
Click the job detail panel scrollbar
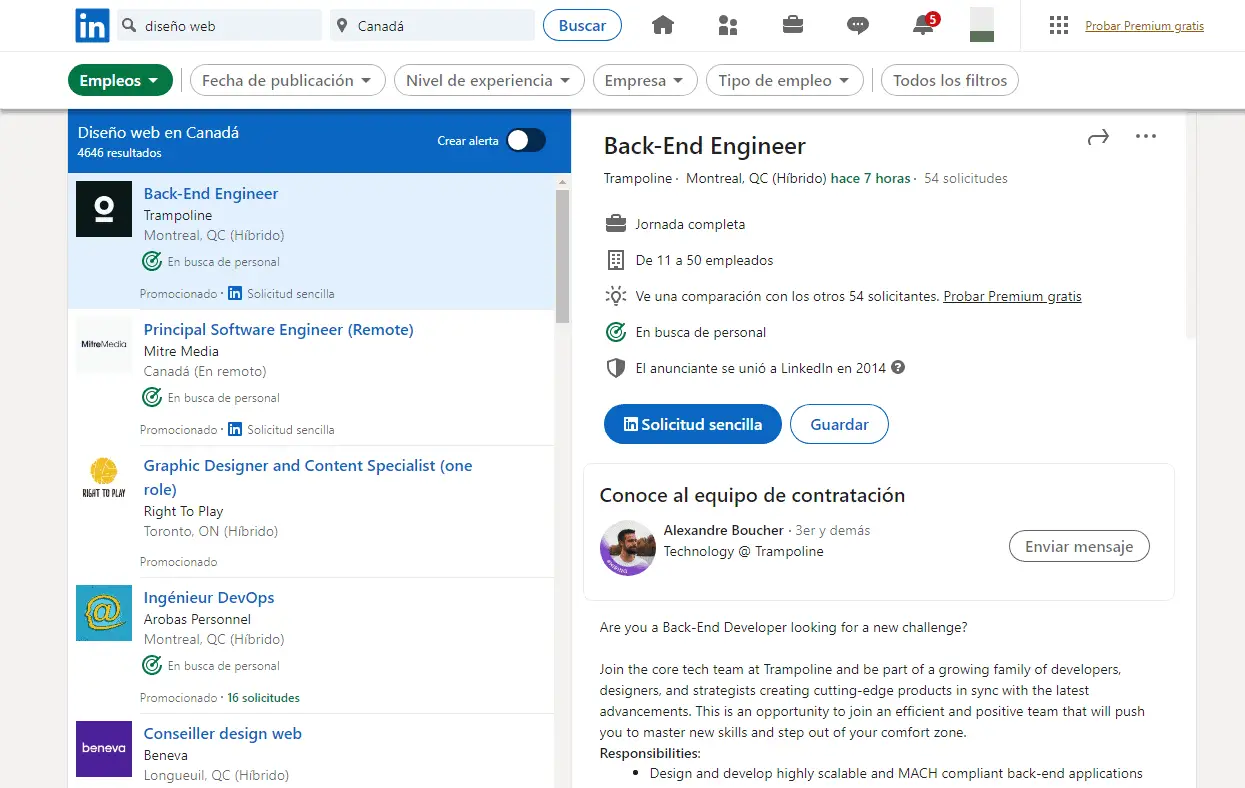click(x=1190, y=225)
